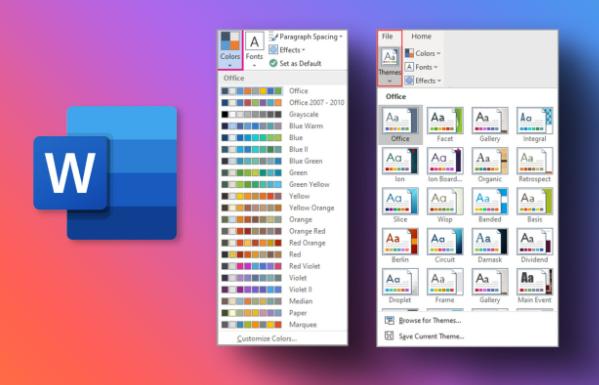The width and height of the screenshot is (599, 385).
Task: Open the Themes dropdown button
Action: point(390,64)
